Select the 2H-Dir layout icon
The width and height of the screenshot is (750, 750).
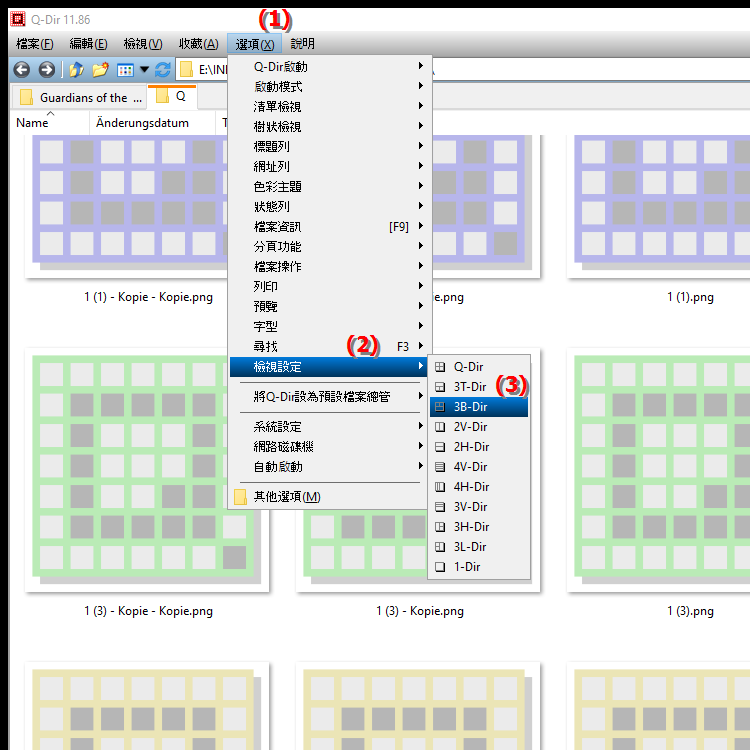pos(440,447)
